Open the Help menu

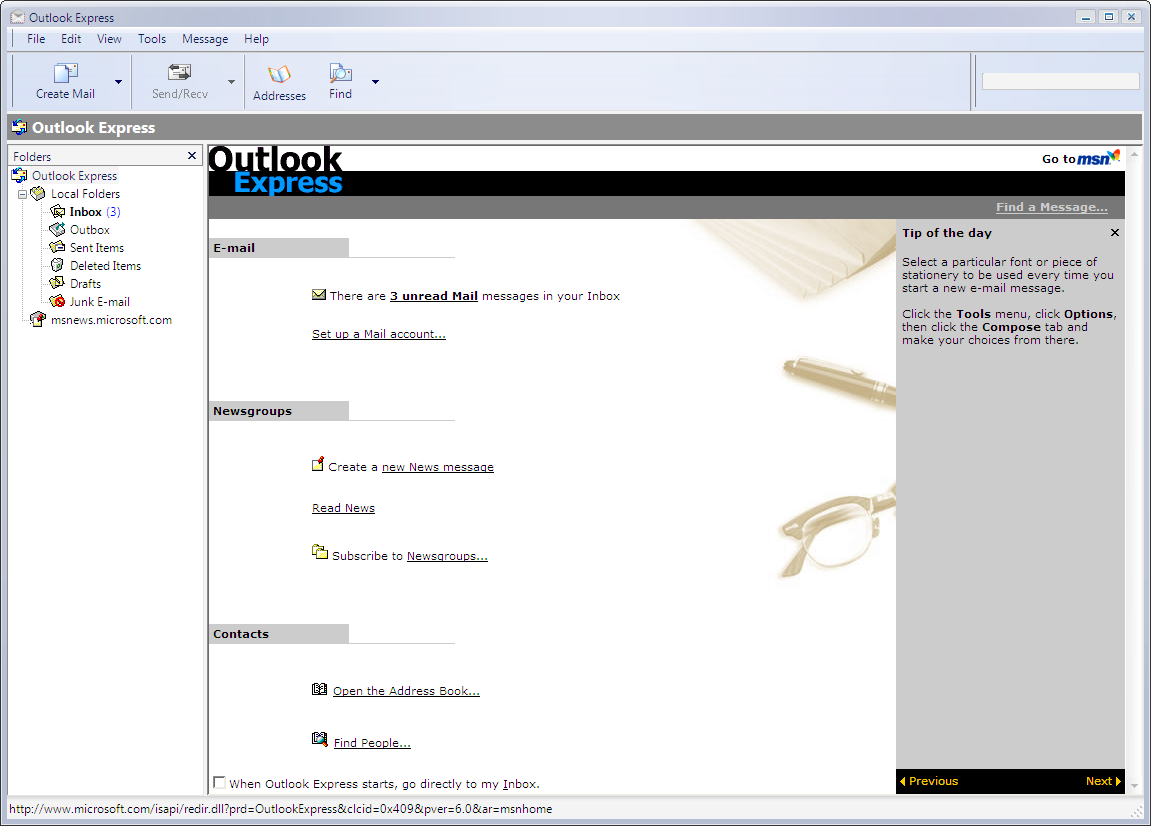(x=256, y=39)
